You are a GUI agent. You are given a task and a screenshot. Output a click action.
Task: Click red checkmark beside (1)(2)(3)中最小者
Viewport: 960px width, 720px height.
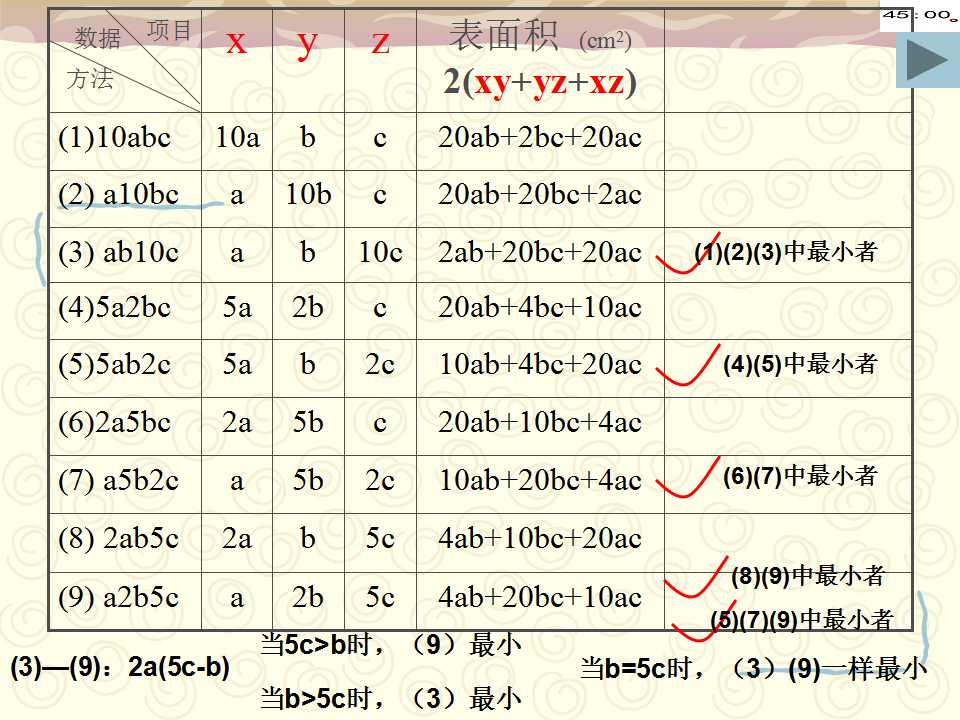pos(688,253)
